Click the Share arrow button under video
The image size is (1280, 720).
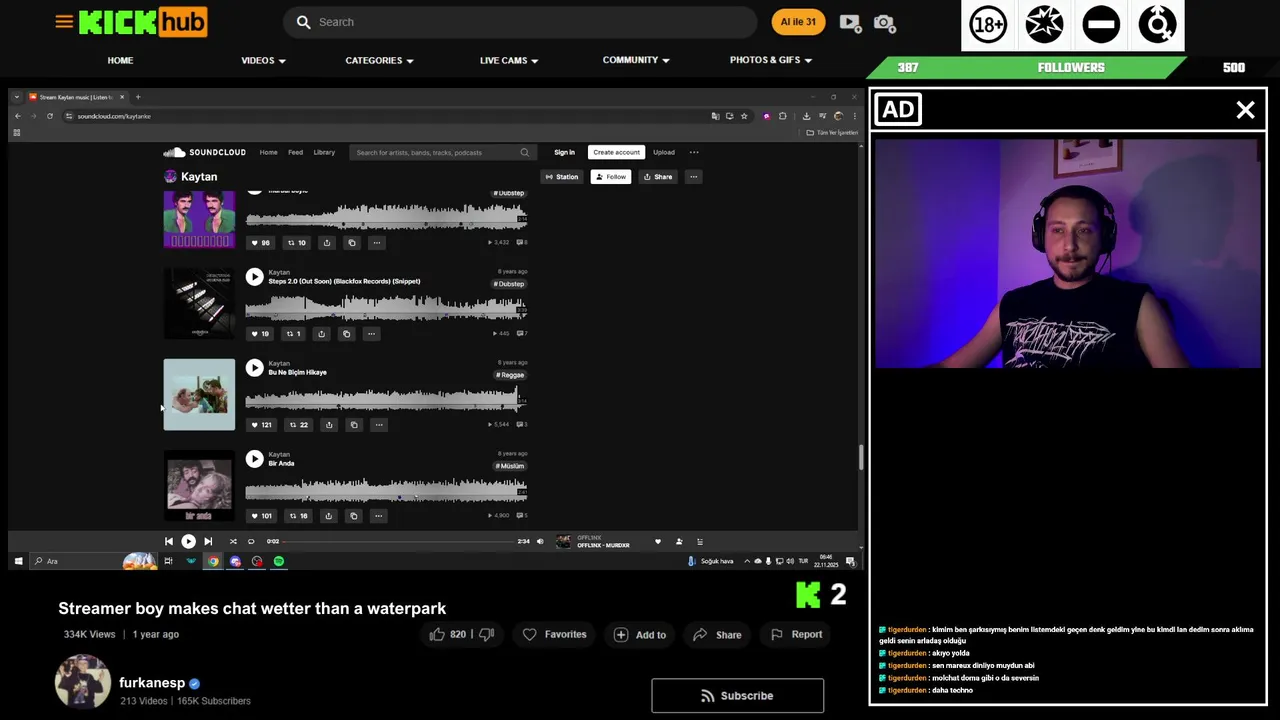coord(717,634)
